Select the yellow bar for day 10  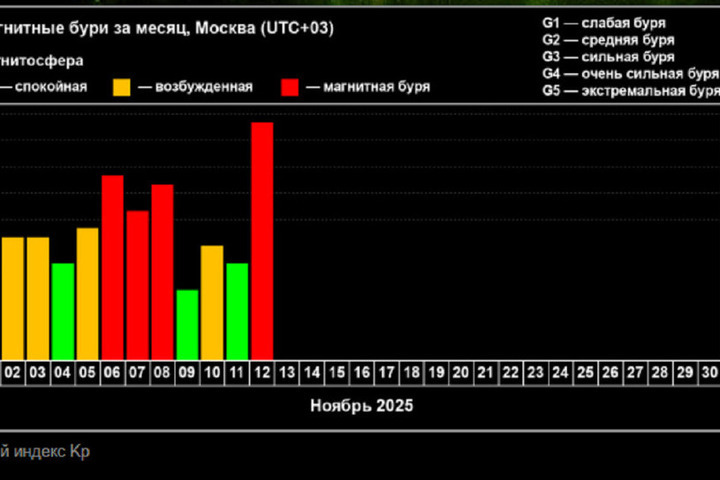pos(212,302)
